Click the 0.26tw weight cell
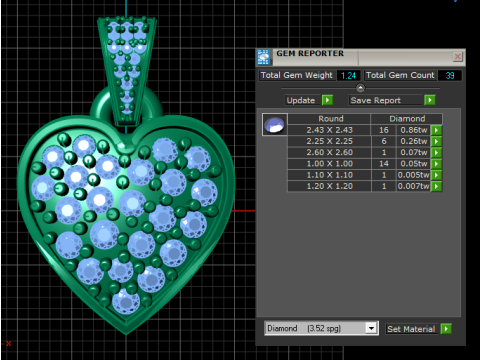Screen dimensions: 480x360 pos(414,141)
